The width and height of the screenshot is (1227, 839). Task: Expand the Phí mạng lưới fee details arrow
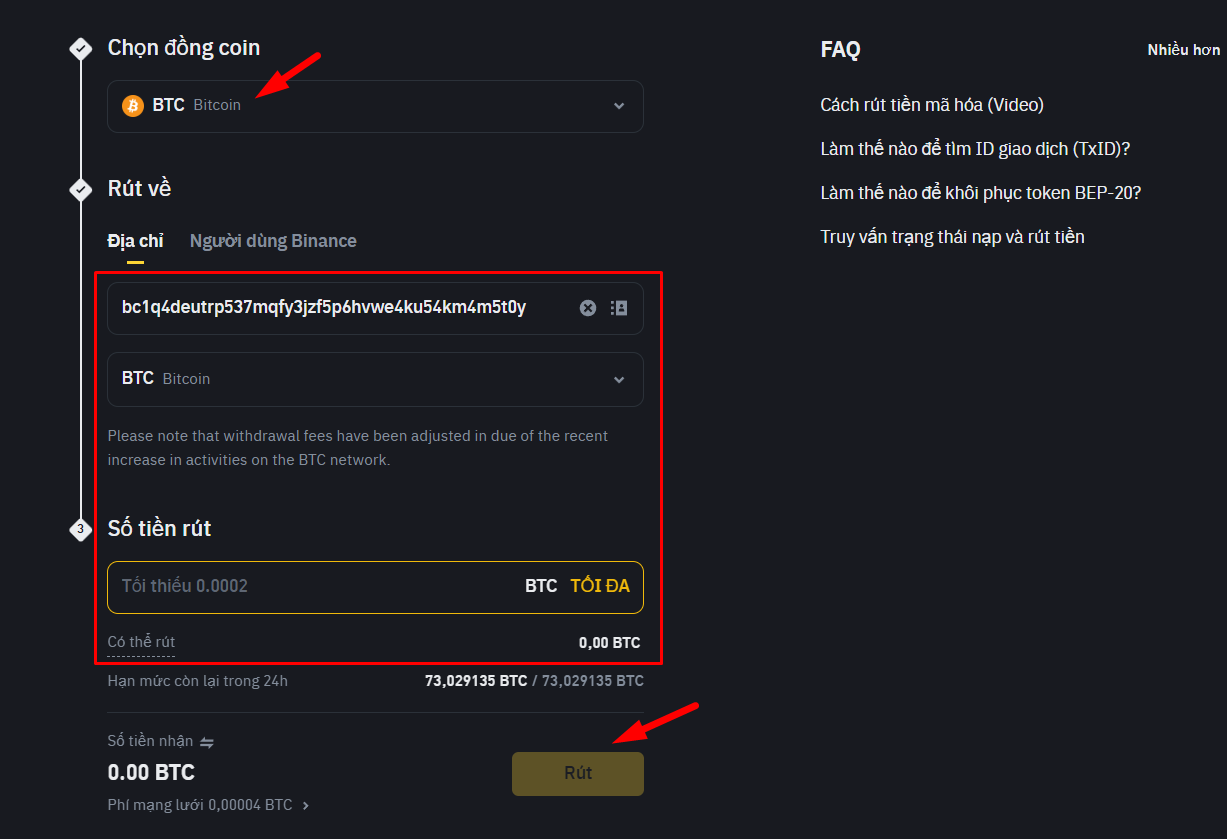(x=306, y=805)
